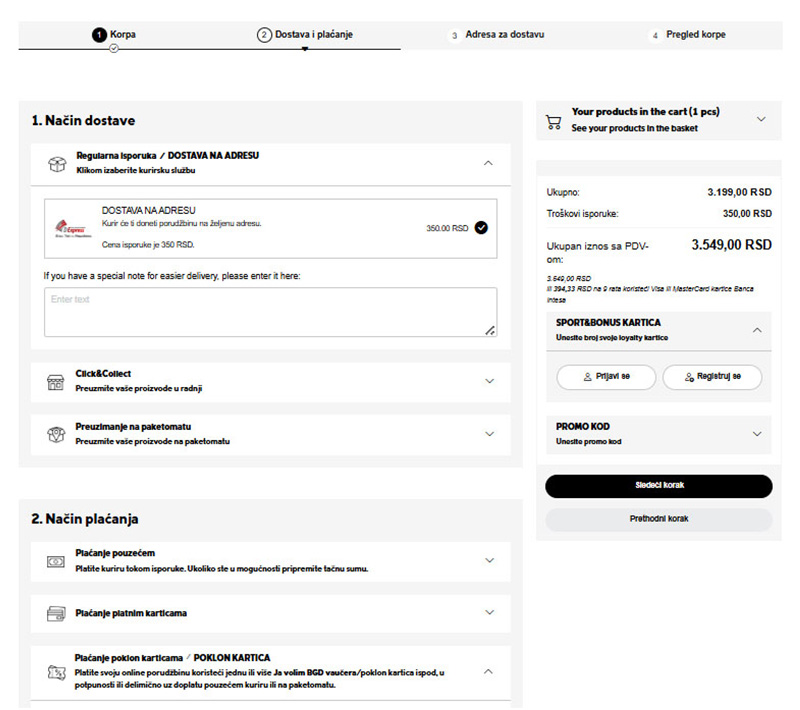Click the shopping cart icon in products summary

[x=553, y=121]
